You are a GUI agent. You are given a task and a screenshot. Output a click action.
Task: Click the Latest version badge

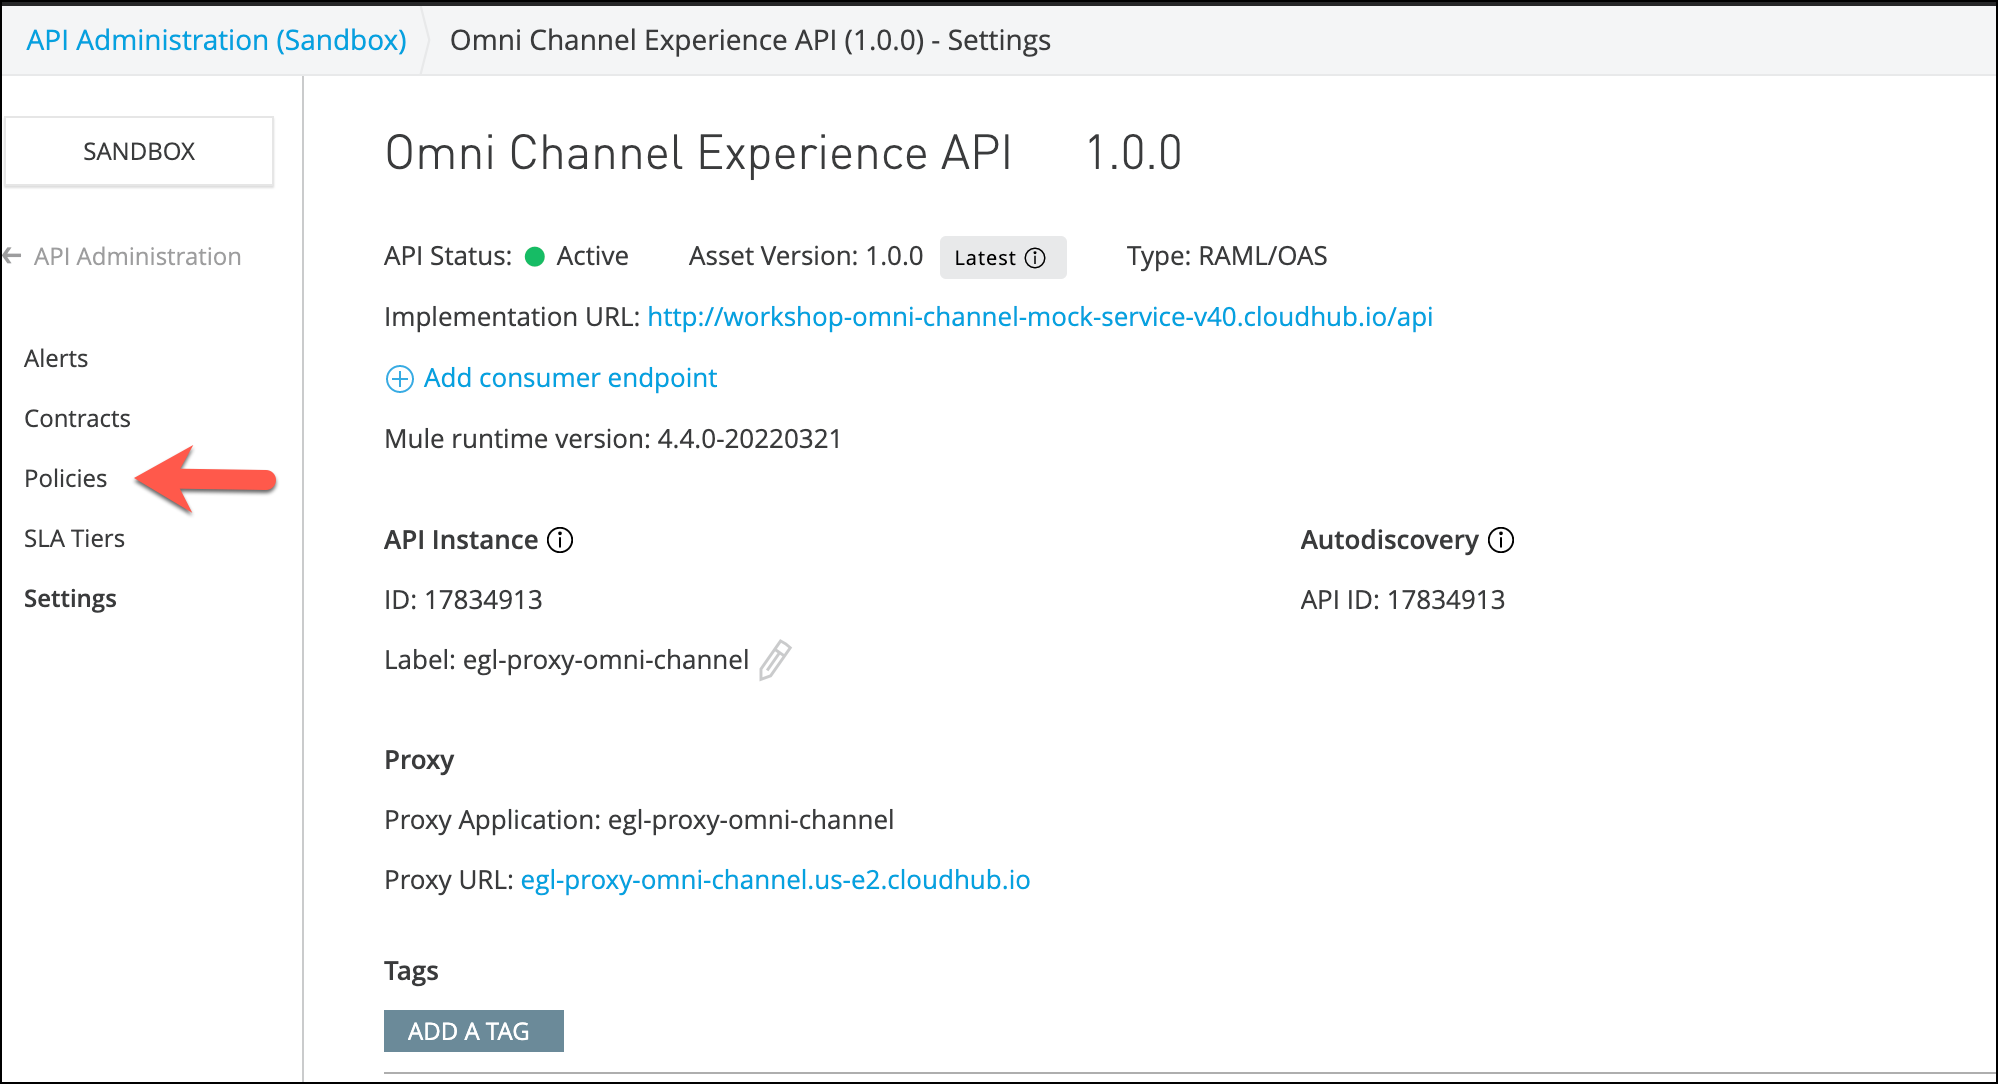pyautogui.click(x=1002, y=258)
